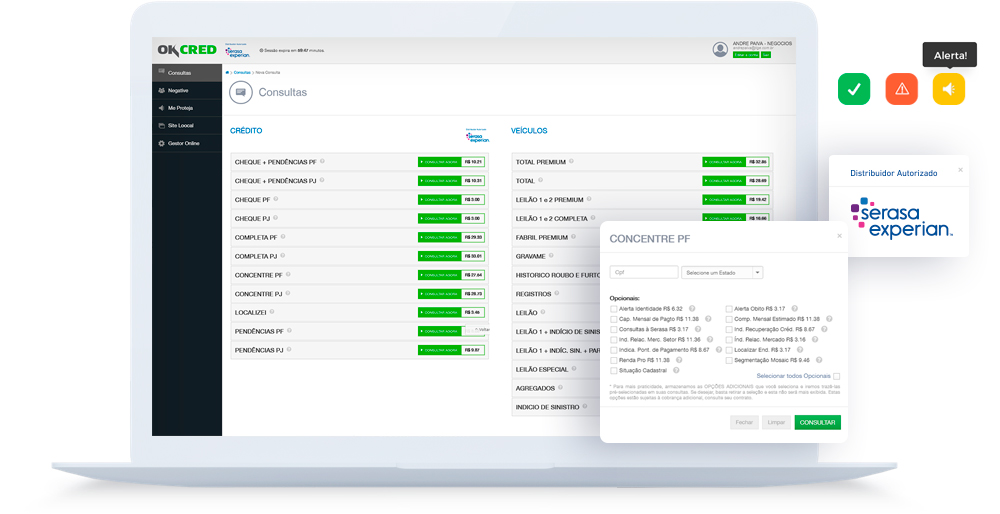Click Consultar Agora for PENDÊNCIAS PJ
The height and width of the screenshot is (514, 1000).
[x=440, y=350]
